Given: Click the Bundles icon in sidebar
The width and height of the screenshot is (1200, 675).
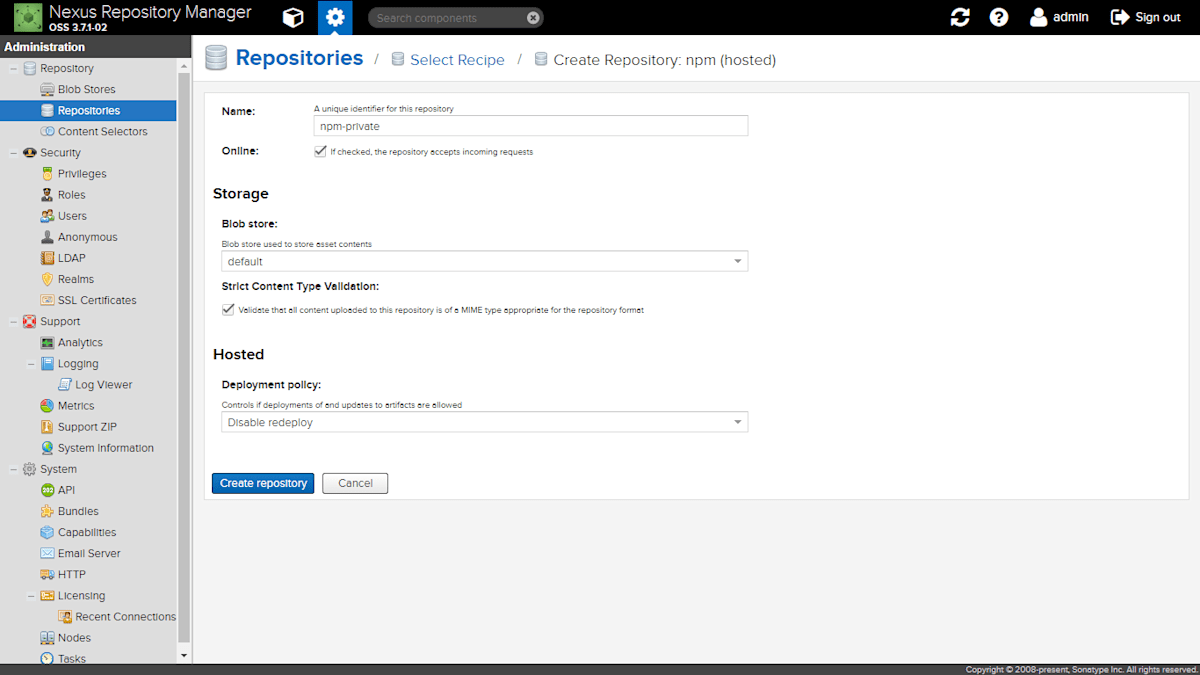Looking at the screenshot, I should (x=47, y=511).
